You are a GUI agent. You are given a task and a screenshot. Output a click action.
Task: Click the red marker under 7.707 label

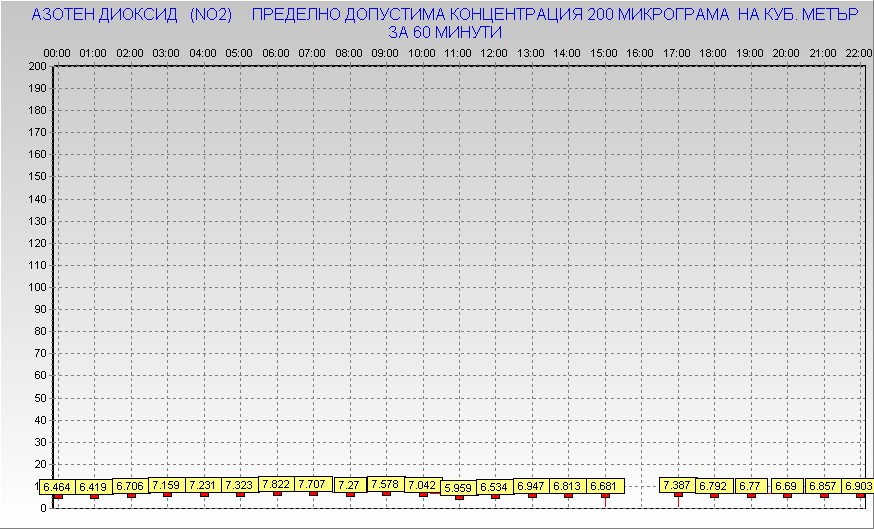(313, 493)
